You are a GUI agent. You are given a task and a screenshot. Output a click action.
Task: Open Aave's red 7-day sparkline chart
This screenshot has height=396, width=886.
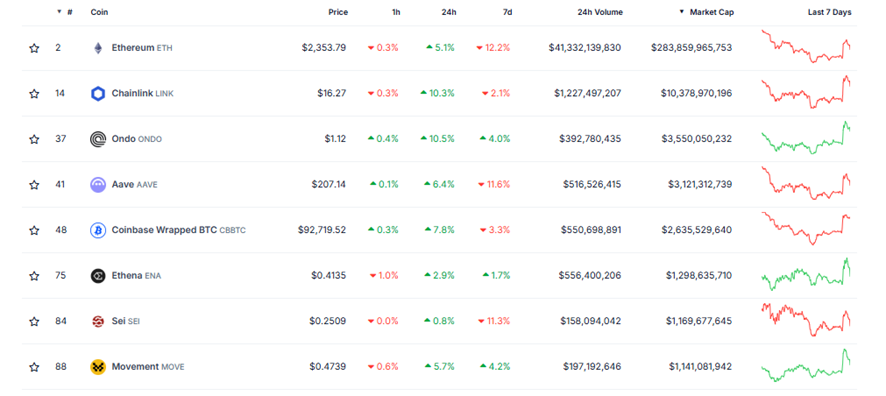806,183
